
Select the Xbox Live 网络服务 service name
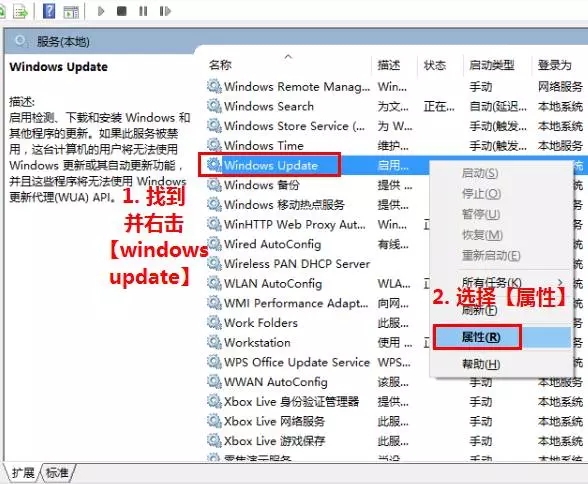(x=274, y=421)
